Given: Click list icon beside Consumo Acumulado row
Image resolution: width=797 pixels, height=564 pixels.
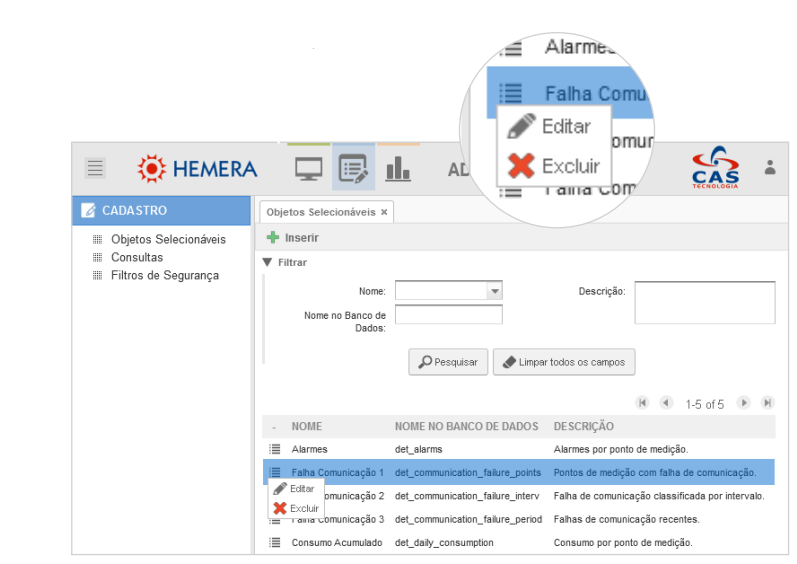Looking at the screenshot, I should (x=275, y=542).
